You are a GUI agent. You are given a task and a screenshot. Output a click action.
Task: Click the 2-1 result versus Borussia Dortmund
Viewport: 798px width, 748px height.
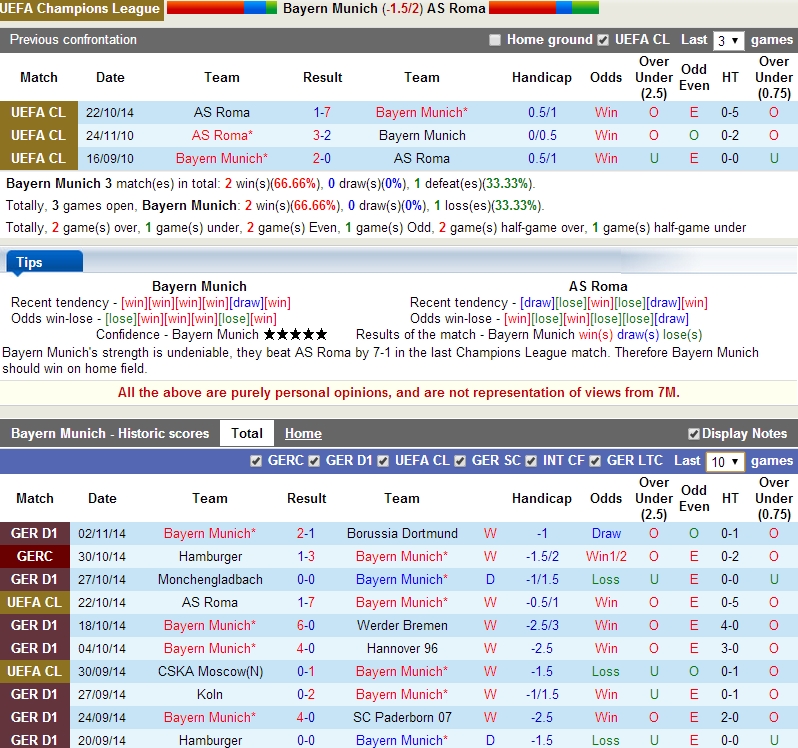pos(305,533)
